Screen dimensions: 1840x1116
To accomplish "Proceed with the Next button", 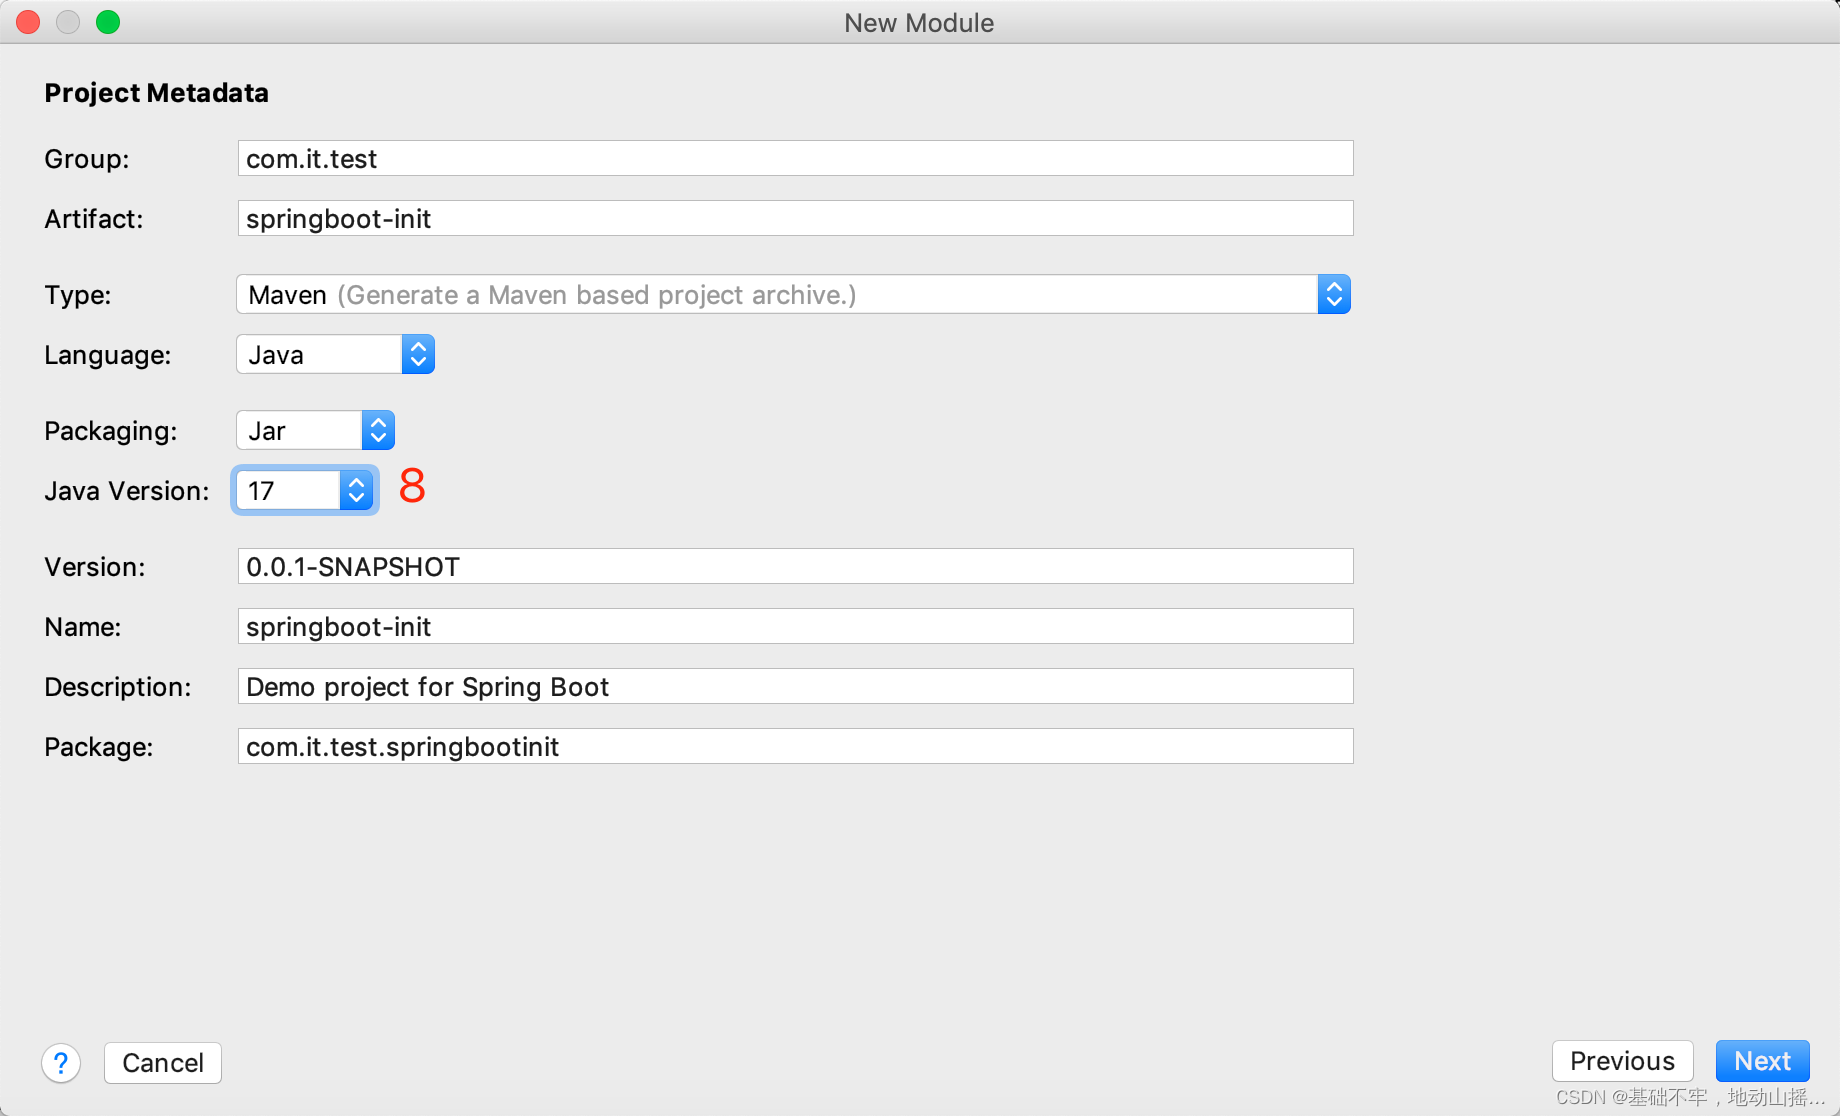I will (1762, 1061).
